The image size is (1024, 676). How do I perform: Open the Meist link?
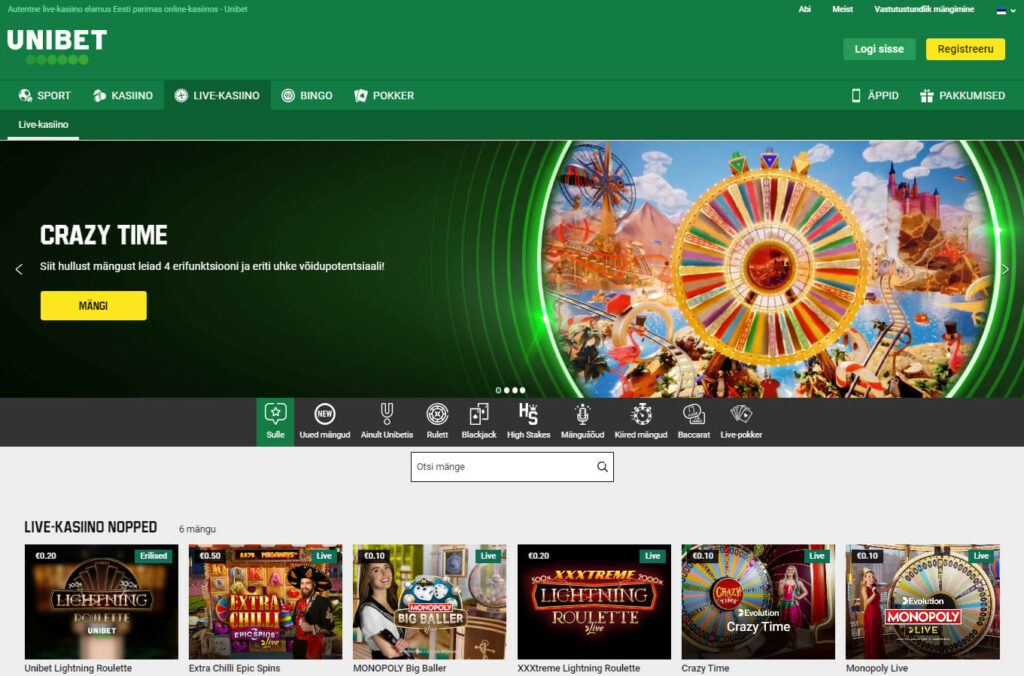click(842, 9)
